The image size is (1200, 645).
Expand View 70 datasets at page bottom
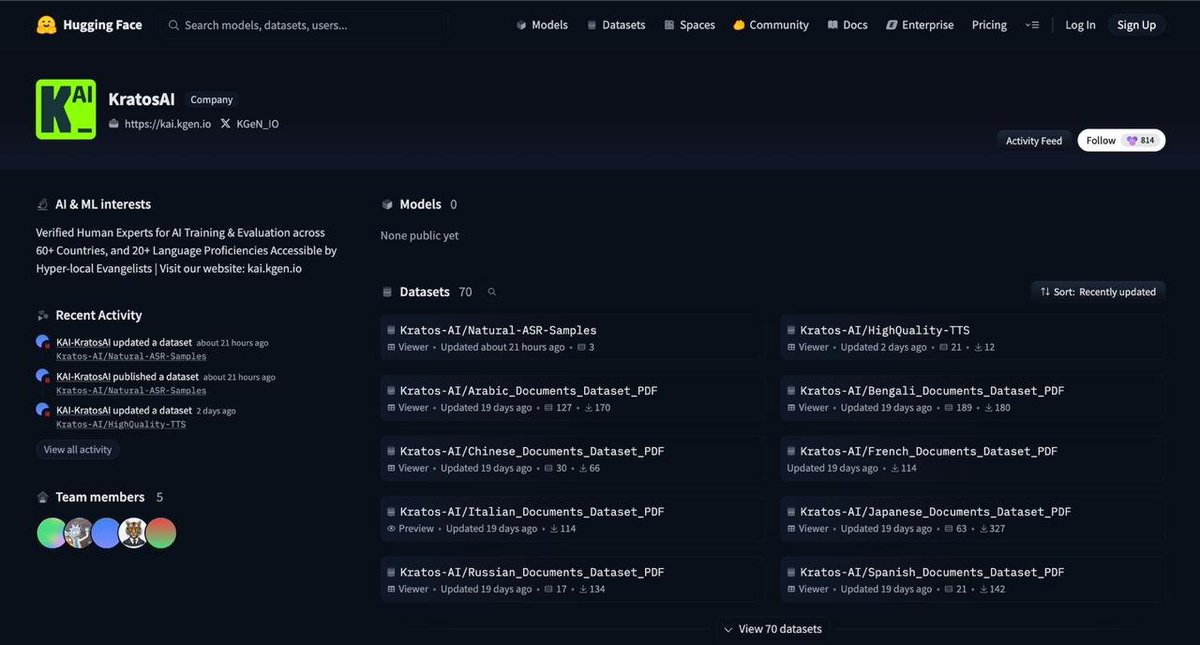coord(773,628)
